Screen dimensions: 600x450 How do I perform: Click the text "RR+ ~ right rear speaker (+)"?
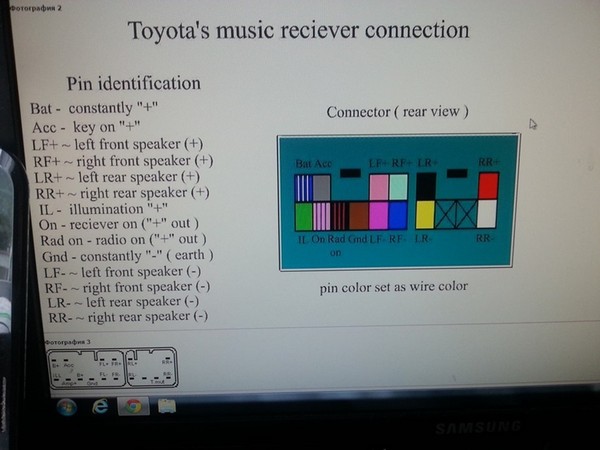(122, 193)
